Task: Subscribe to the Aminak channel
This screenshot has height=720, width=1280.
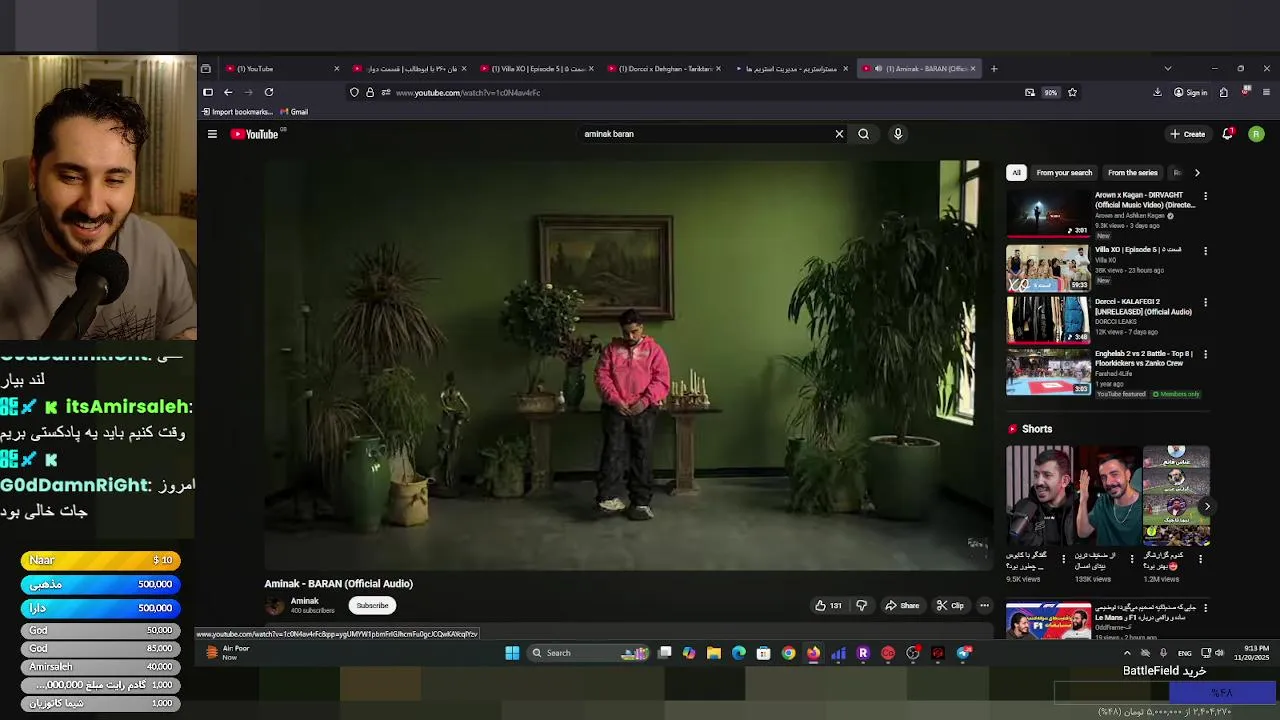Action: tap(372, 605)
